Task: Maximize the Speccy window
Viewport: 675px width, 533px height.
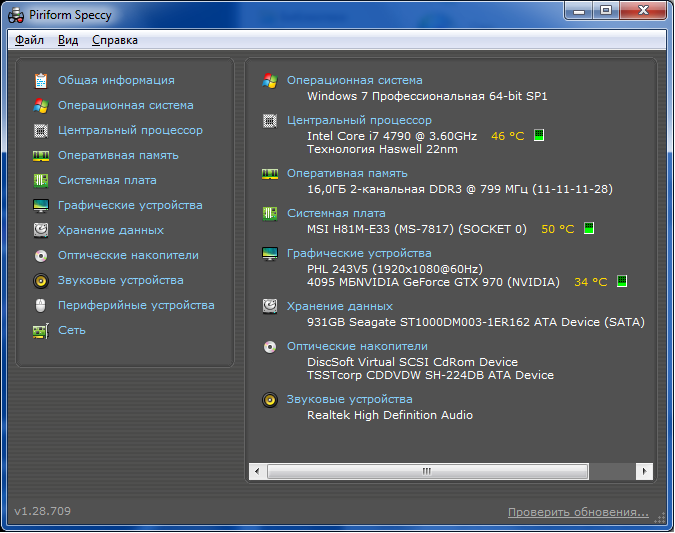Action: [606, 10]
